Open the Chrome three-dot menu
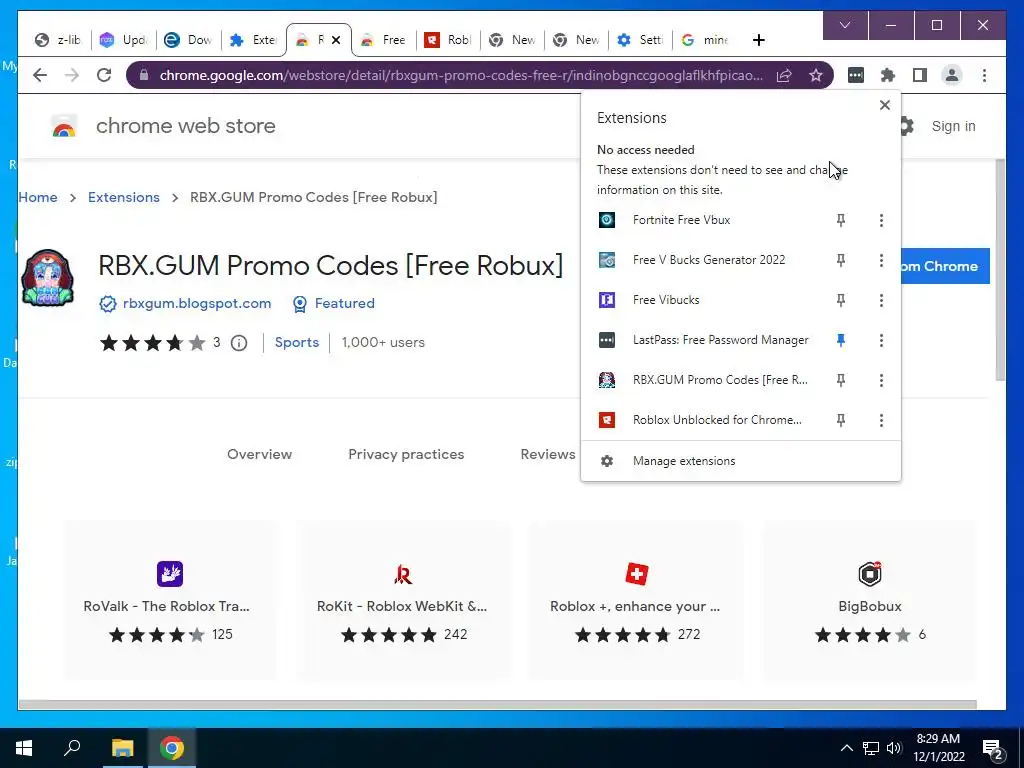1024x768 pixels. coord(984,75)
